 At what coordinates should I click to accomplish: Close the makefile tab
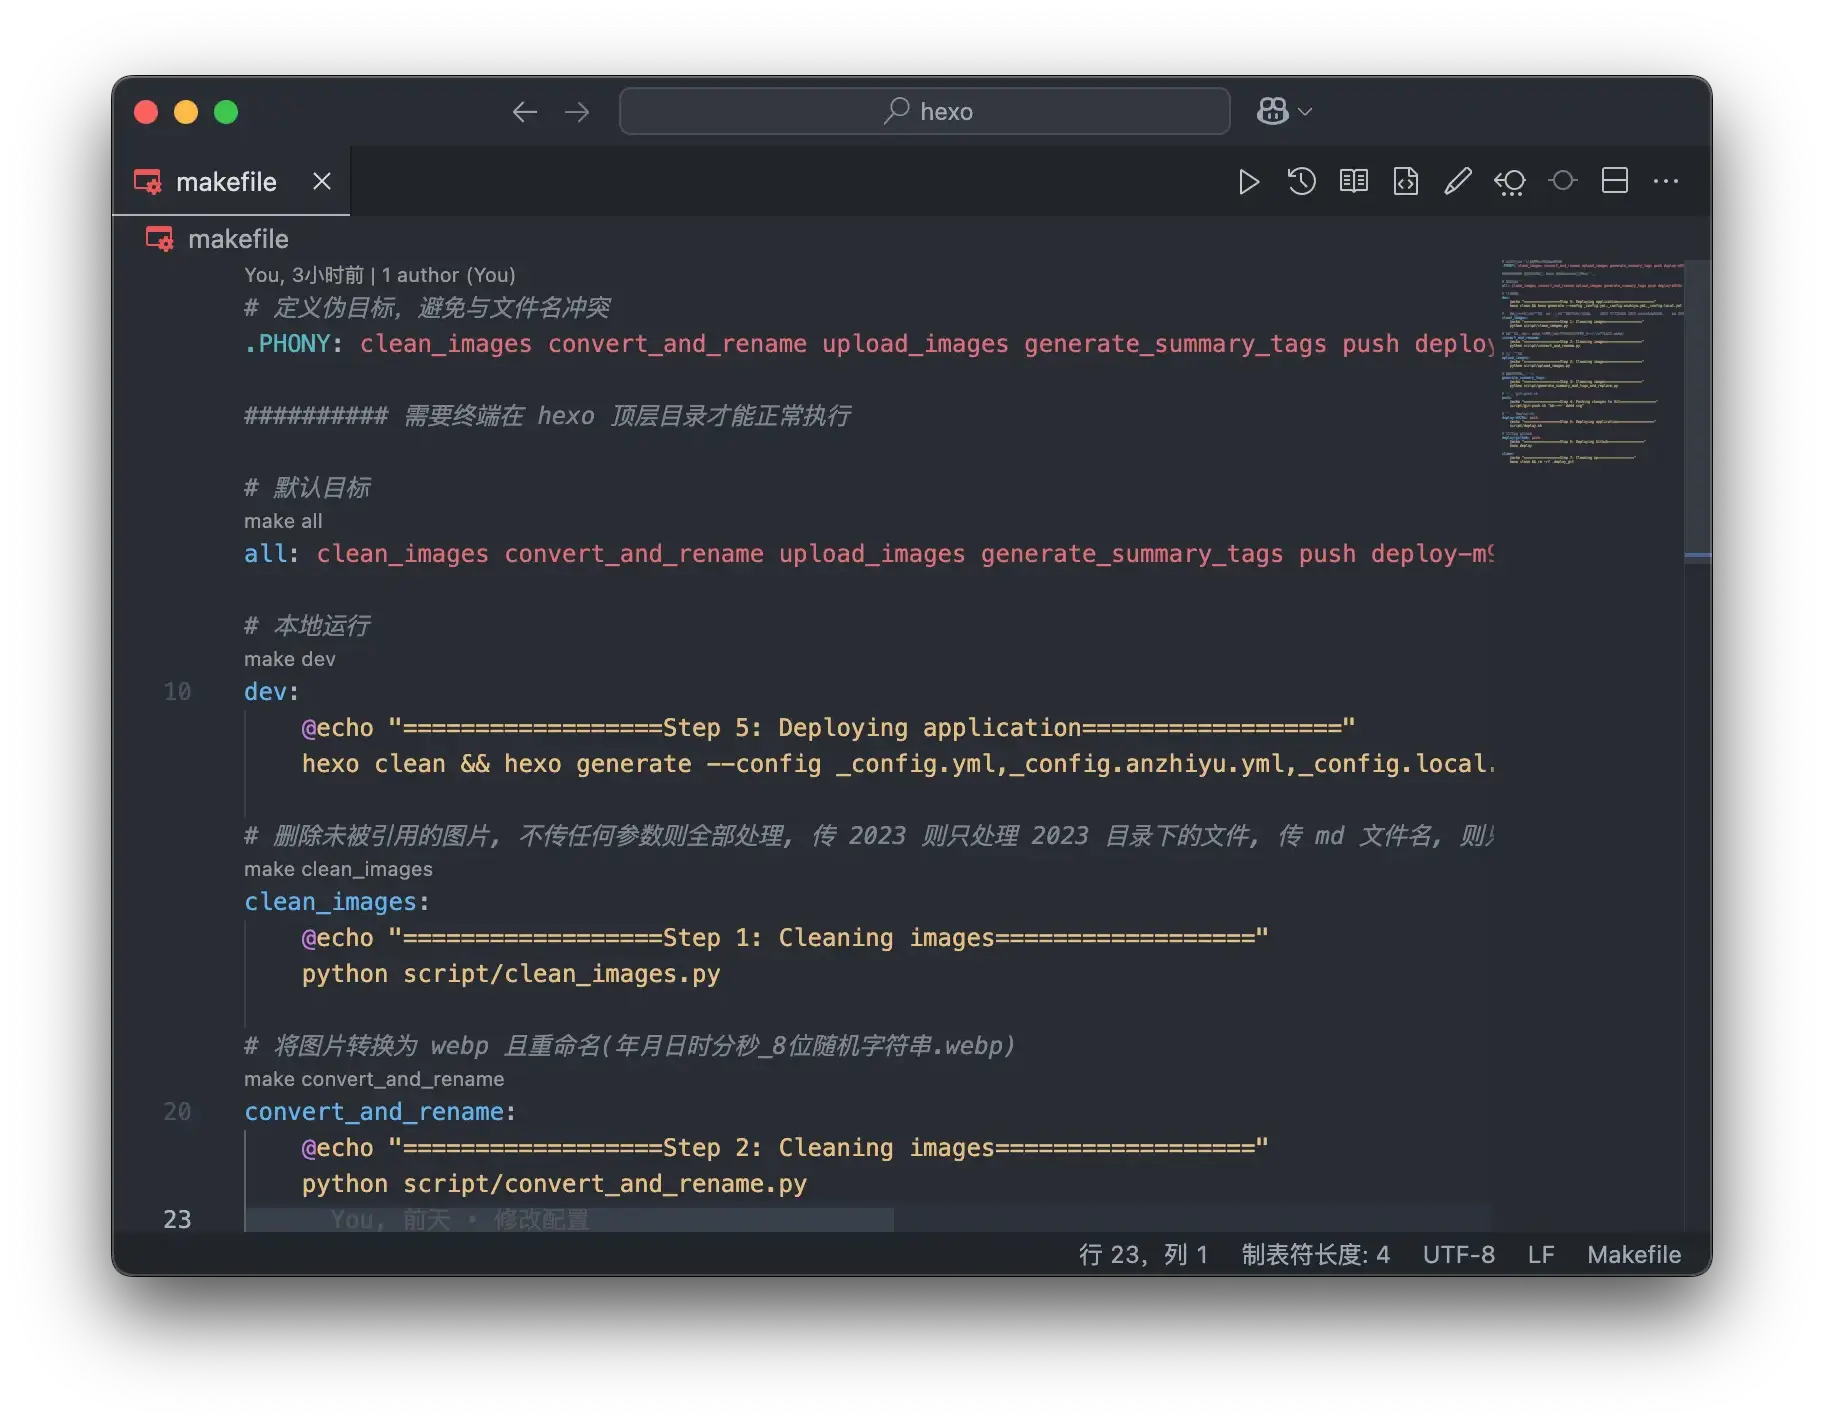point(321,181)
